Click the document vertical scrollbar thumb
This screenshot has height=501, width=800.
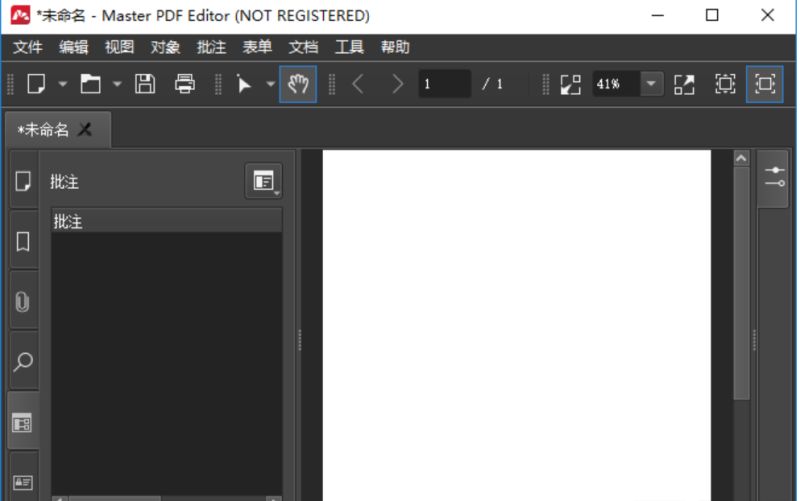(741, 283)
